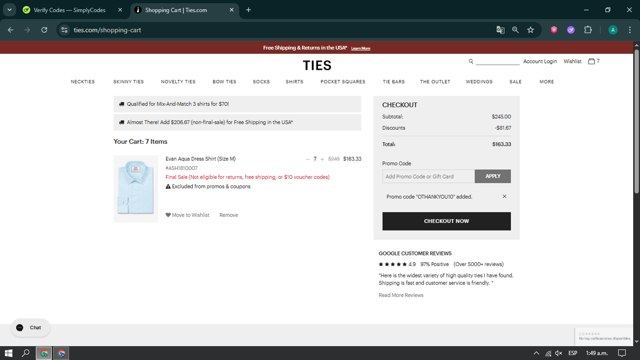The height and width of the screenshot is (360, 640).
Task: Open the pink shield extension
Action: [x=553, y=30]
